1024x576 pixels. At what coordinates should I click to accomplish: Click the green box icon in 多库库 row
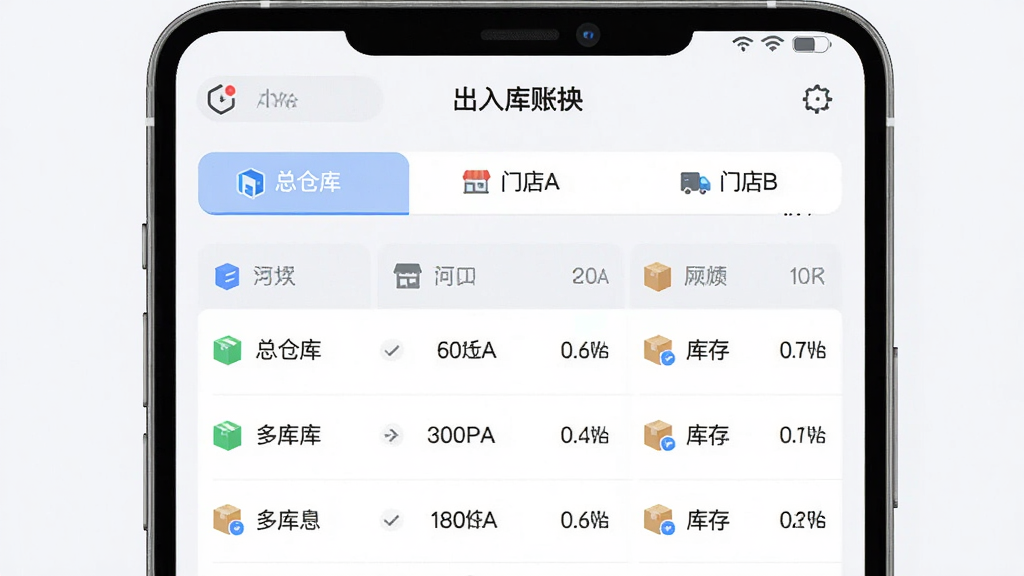point(227,435)
